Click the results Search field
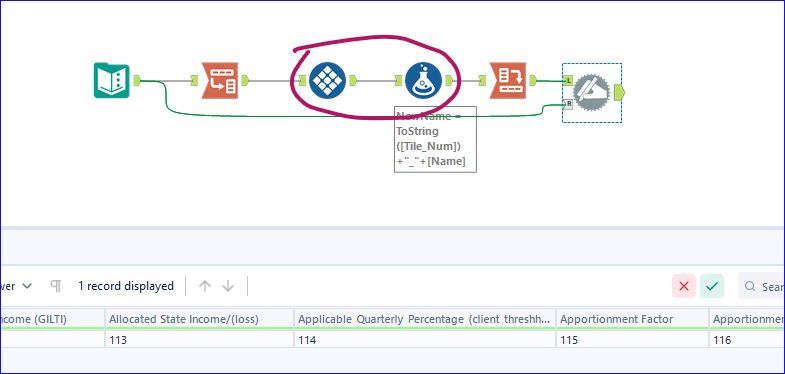This screenshot has width=785, height=374. click(761, 286)
